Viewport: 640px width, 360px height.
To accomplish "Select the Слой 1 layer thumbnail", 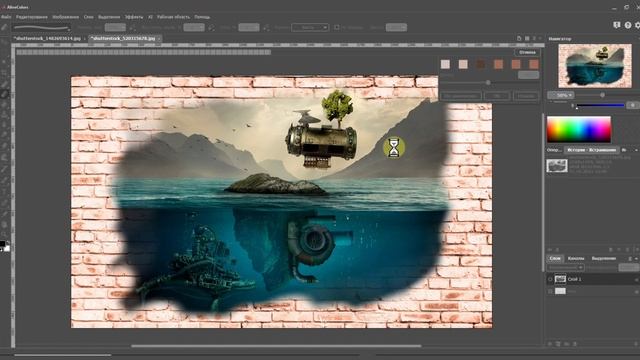I will click(560, 279).
